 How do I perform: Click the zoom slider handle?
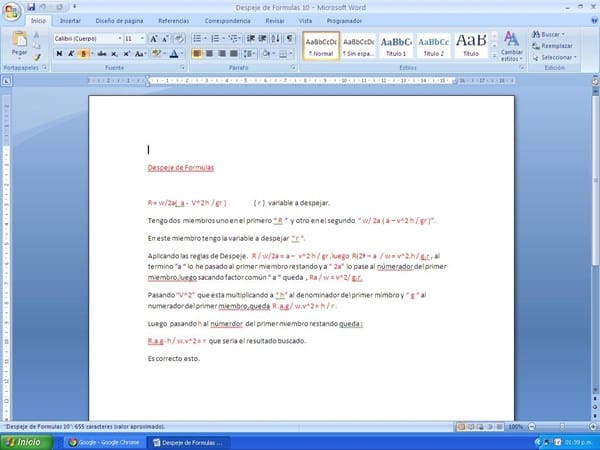(562, 426)
